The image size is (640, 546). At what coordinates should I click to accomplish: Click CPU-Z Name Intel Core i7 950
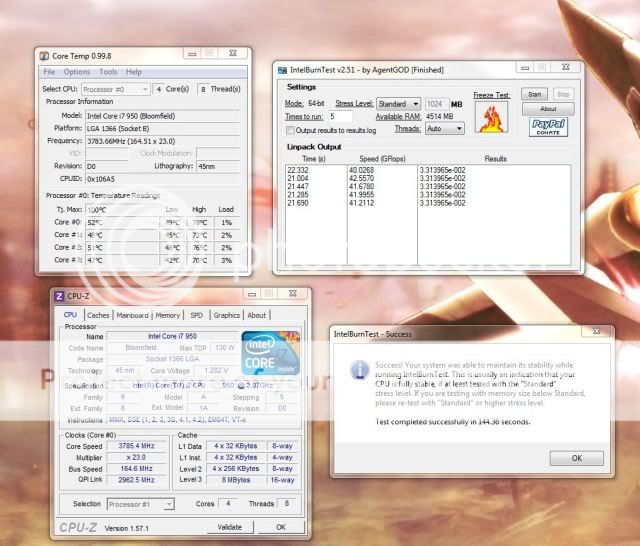tap(172, 336)
